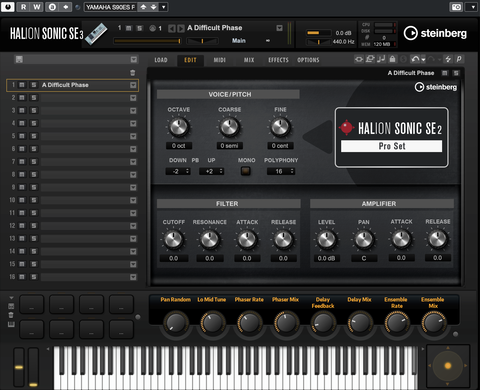Load next program with right arrow

(180, 28)
